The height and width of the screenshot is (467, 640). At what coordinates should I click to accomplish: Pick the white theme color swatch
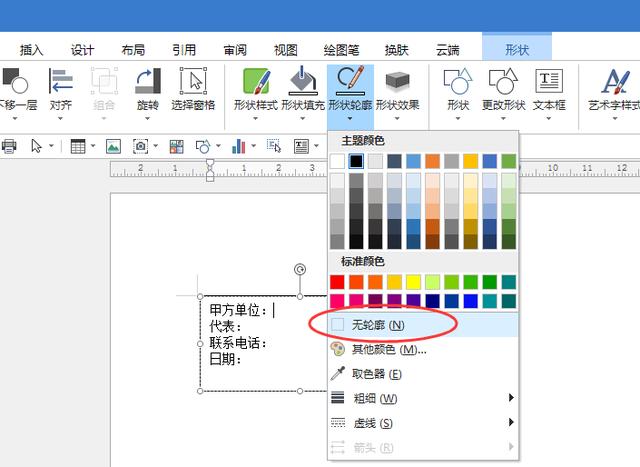pyautogui.click(x=337, y=161)
